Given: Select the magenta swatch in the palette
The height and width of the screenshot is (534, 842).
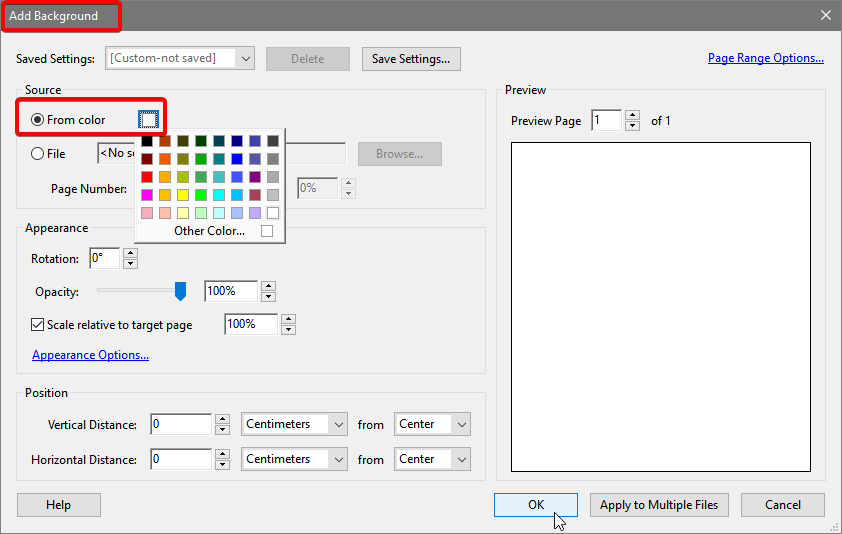Looking at the screenshot, I should [x=147, y=195].
